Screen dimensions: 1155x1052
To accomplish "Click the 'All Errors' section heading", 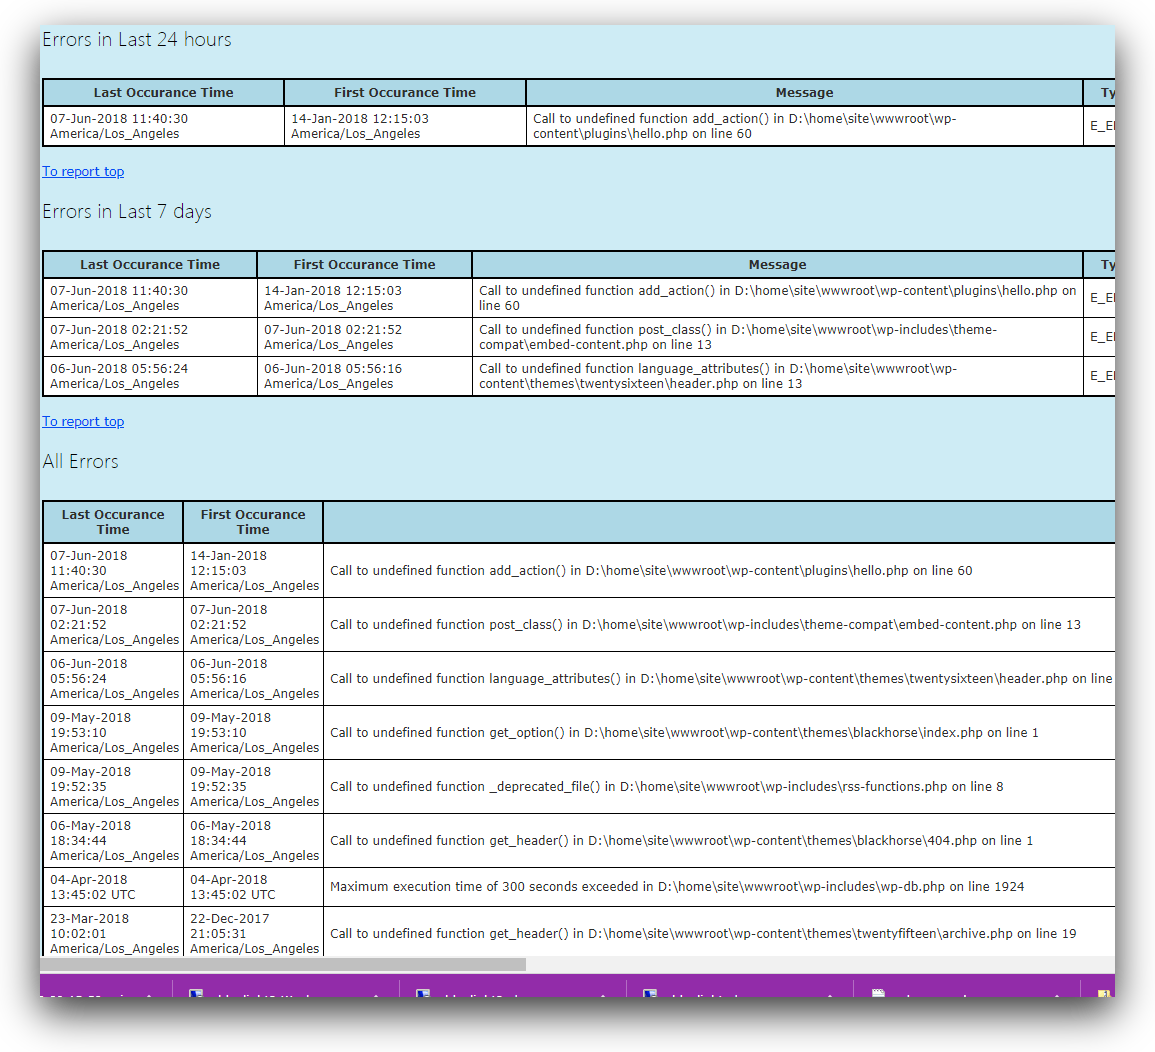I will coord(81,462).
